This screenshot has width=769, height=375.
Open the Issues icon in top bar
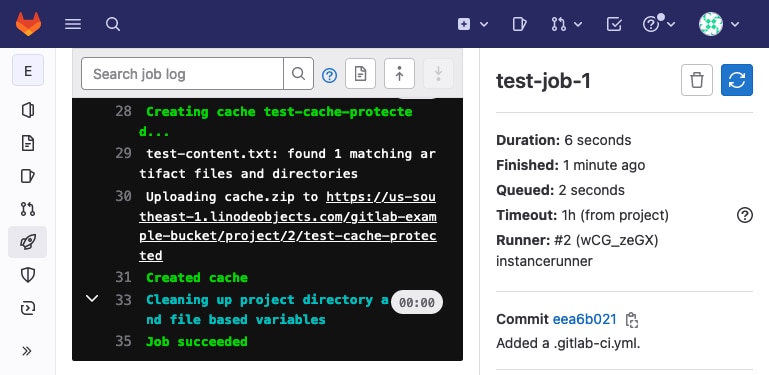[519, 24]
